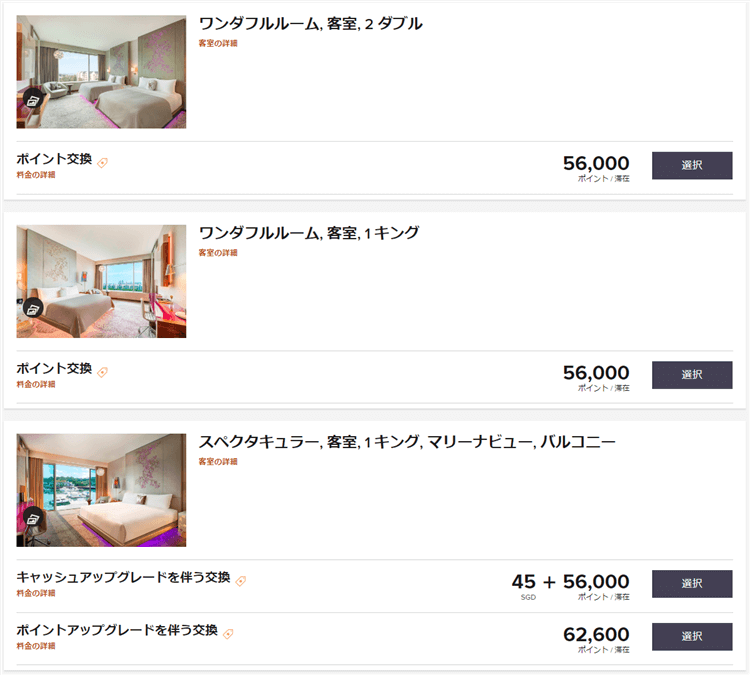Open 客室の詳細 link for ワンダフルルーム 2 ダブル
The image size is (750, 675).
217,44
